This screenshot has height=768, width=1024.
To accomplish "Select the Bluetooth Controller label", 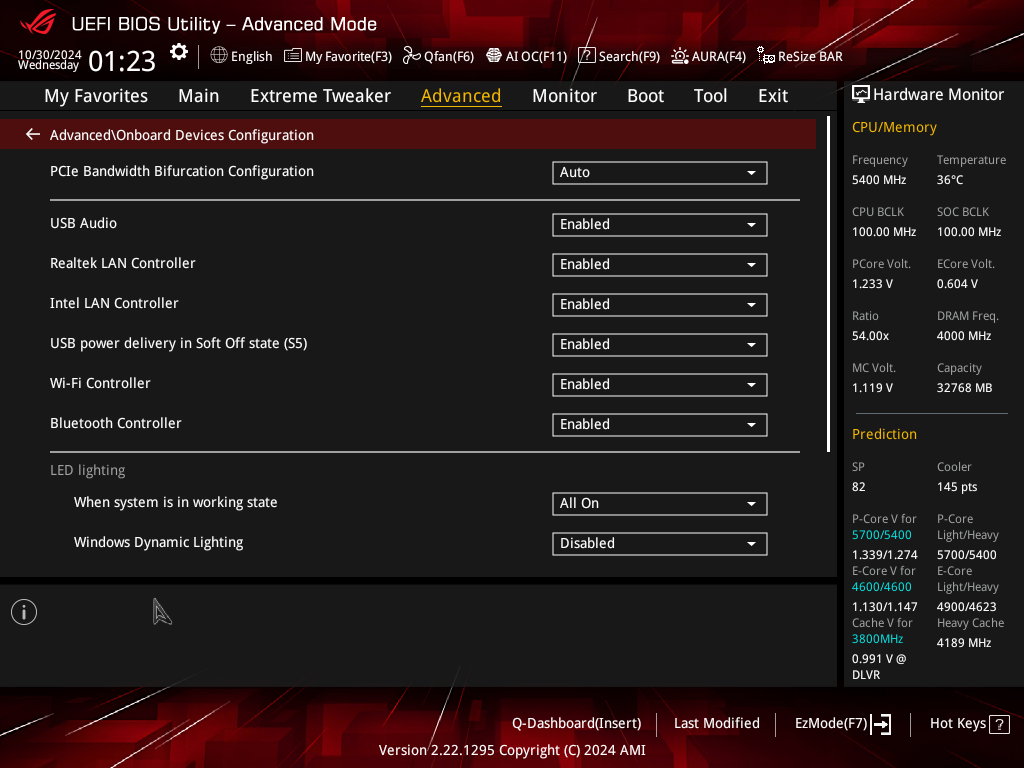I will pyautogui.click(x=116, y=423).
